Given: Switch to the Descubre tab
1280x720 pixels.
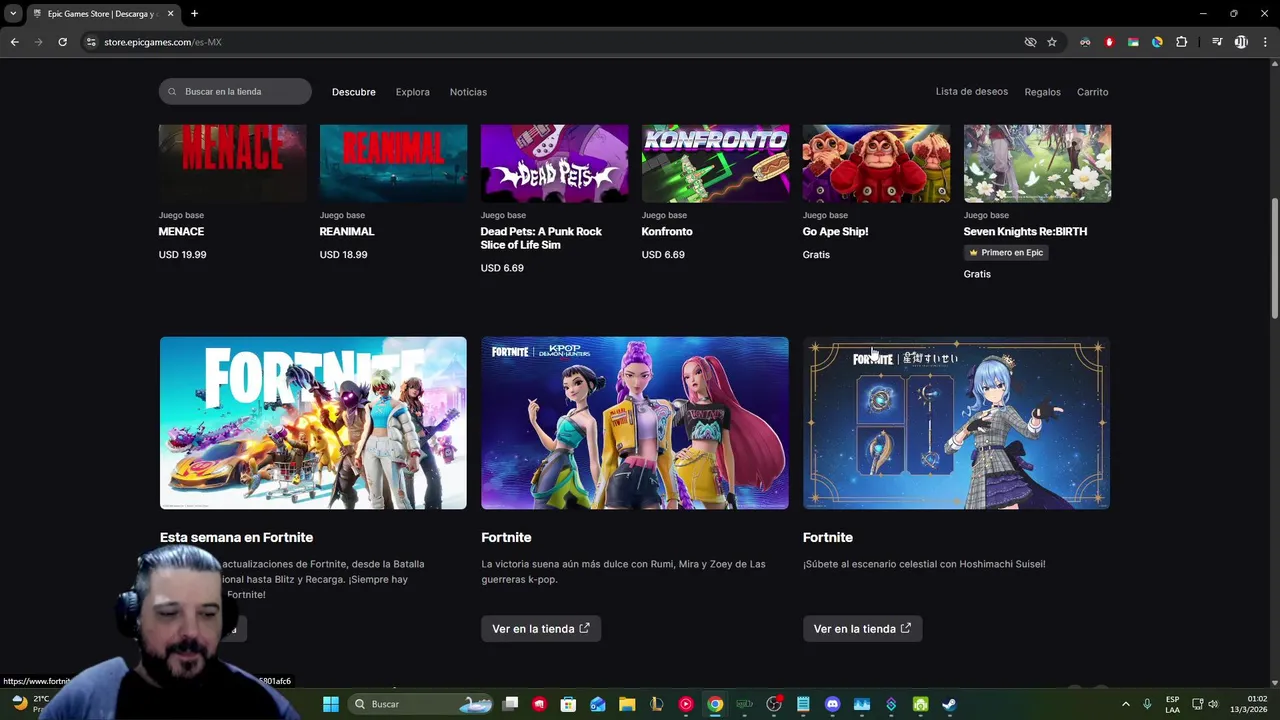Looking at the screenshot, I should [354, 92].
